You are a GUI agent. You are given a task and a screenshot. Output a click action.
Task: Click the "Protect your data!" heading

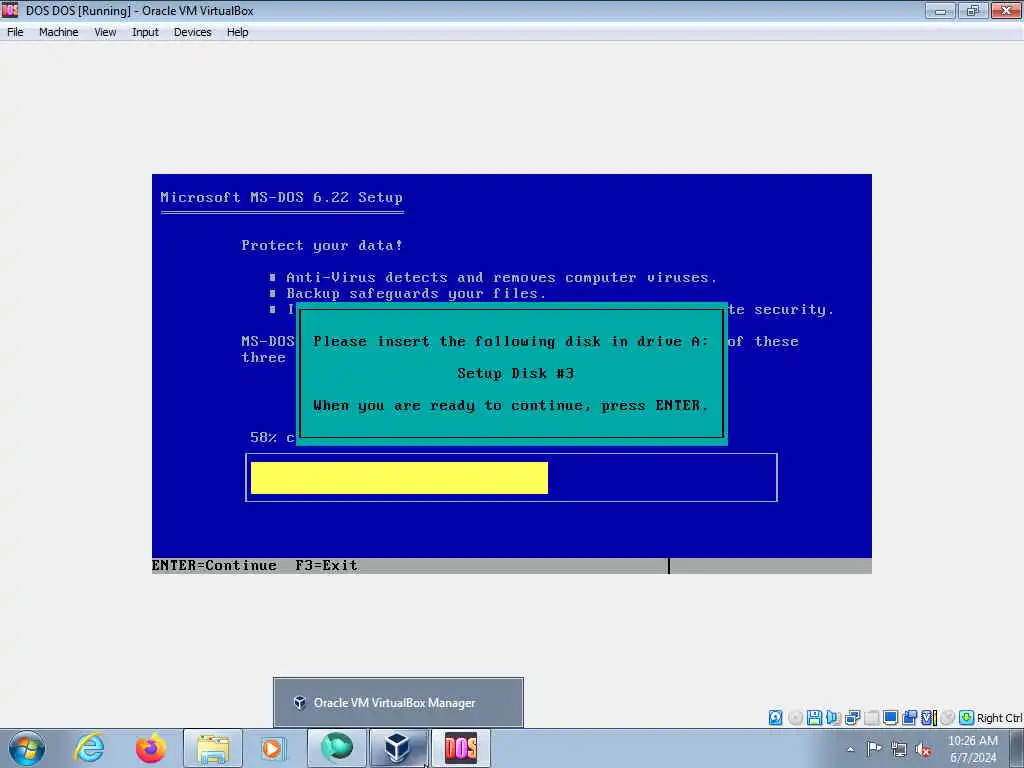tap(322, 246)
